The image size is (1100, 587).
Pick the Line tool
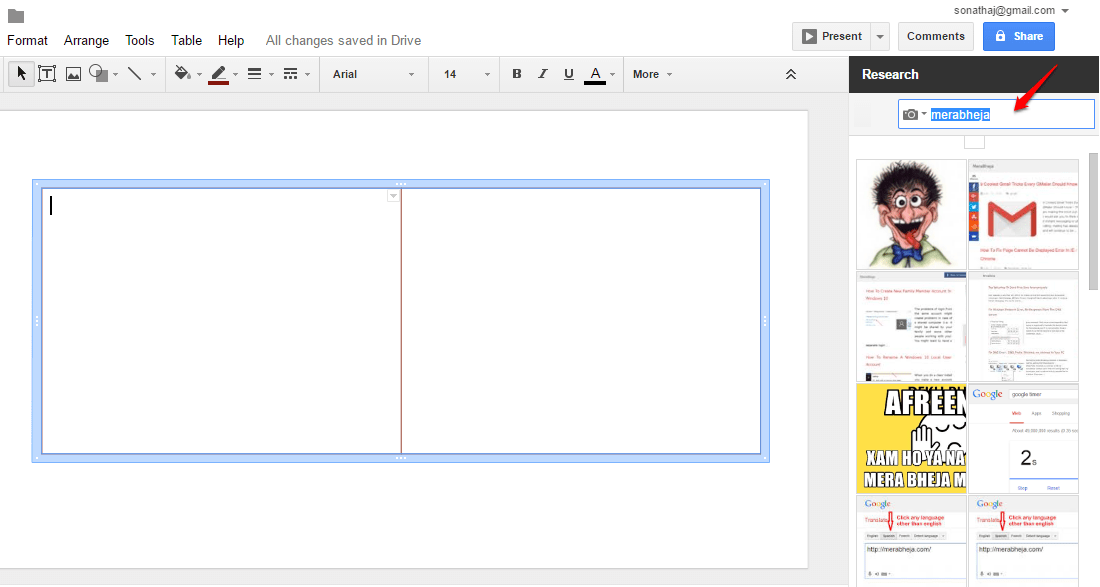pyautogui.click(x=135, y=74)
